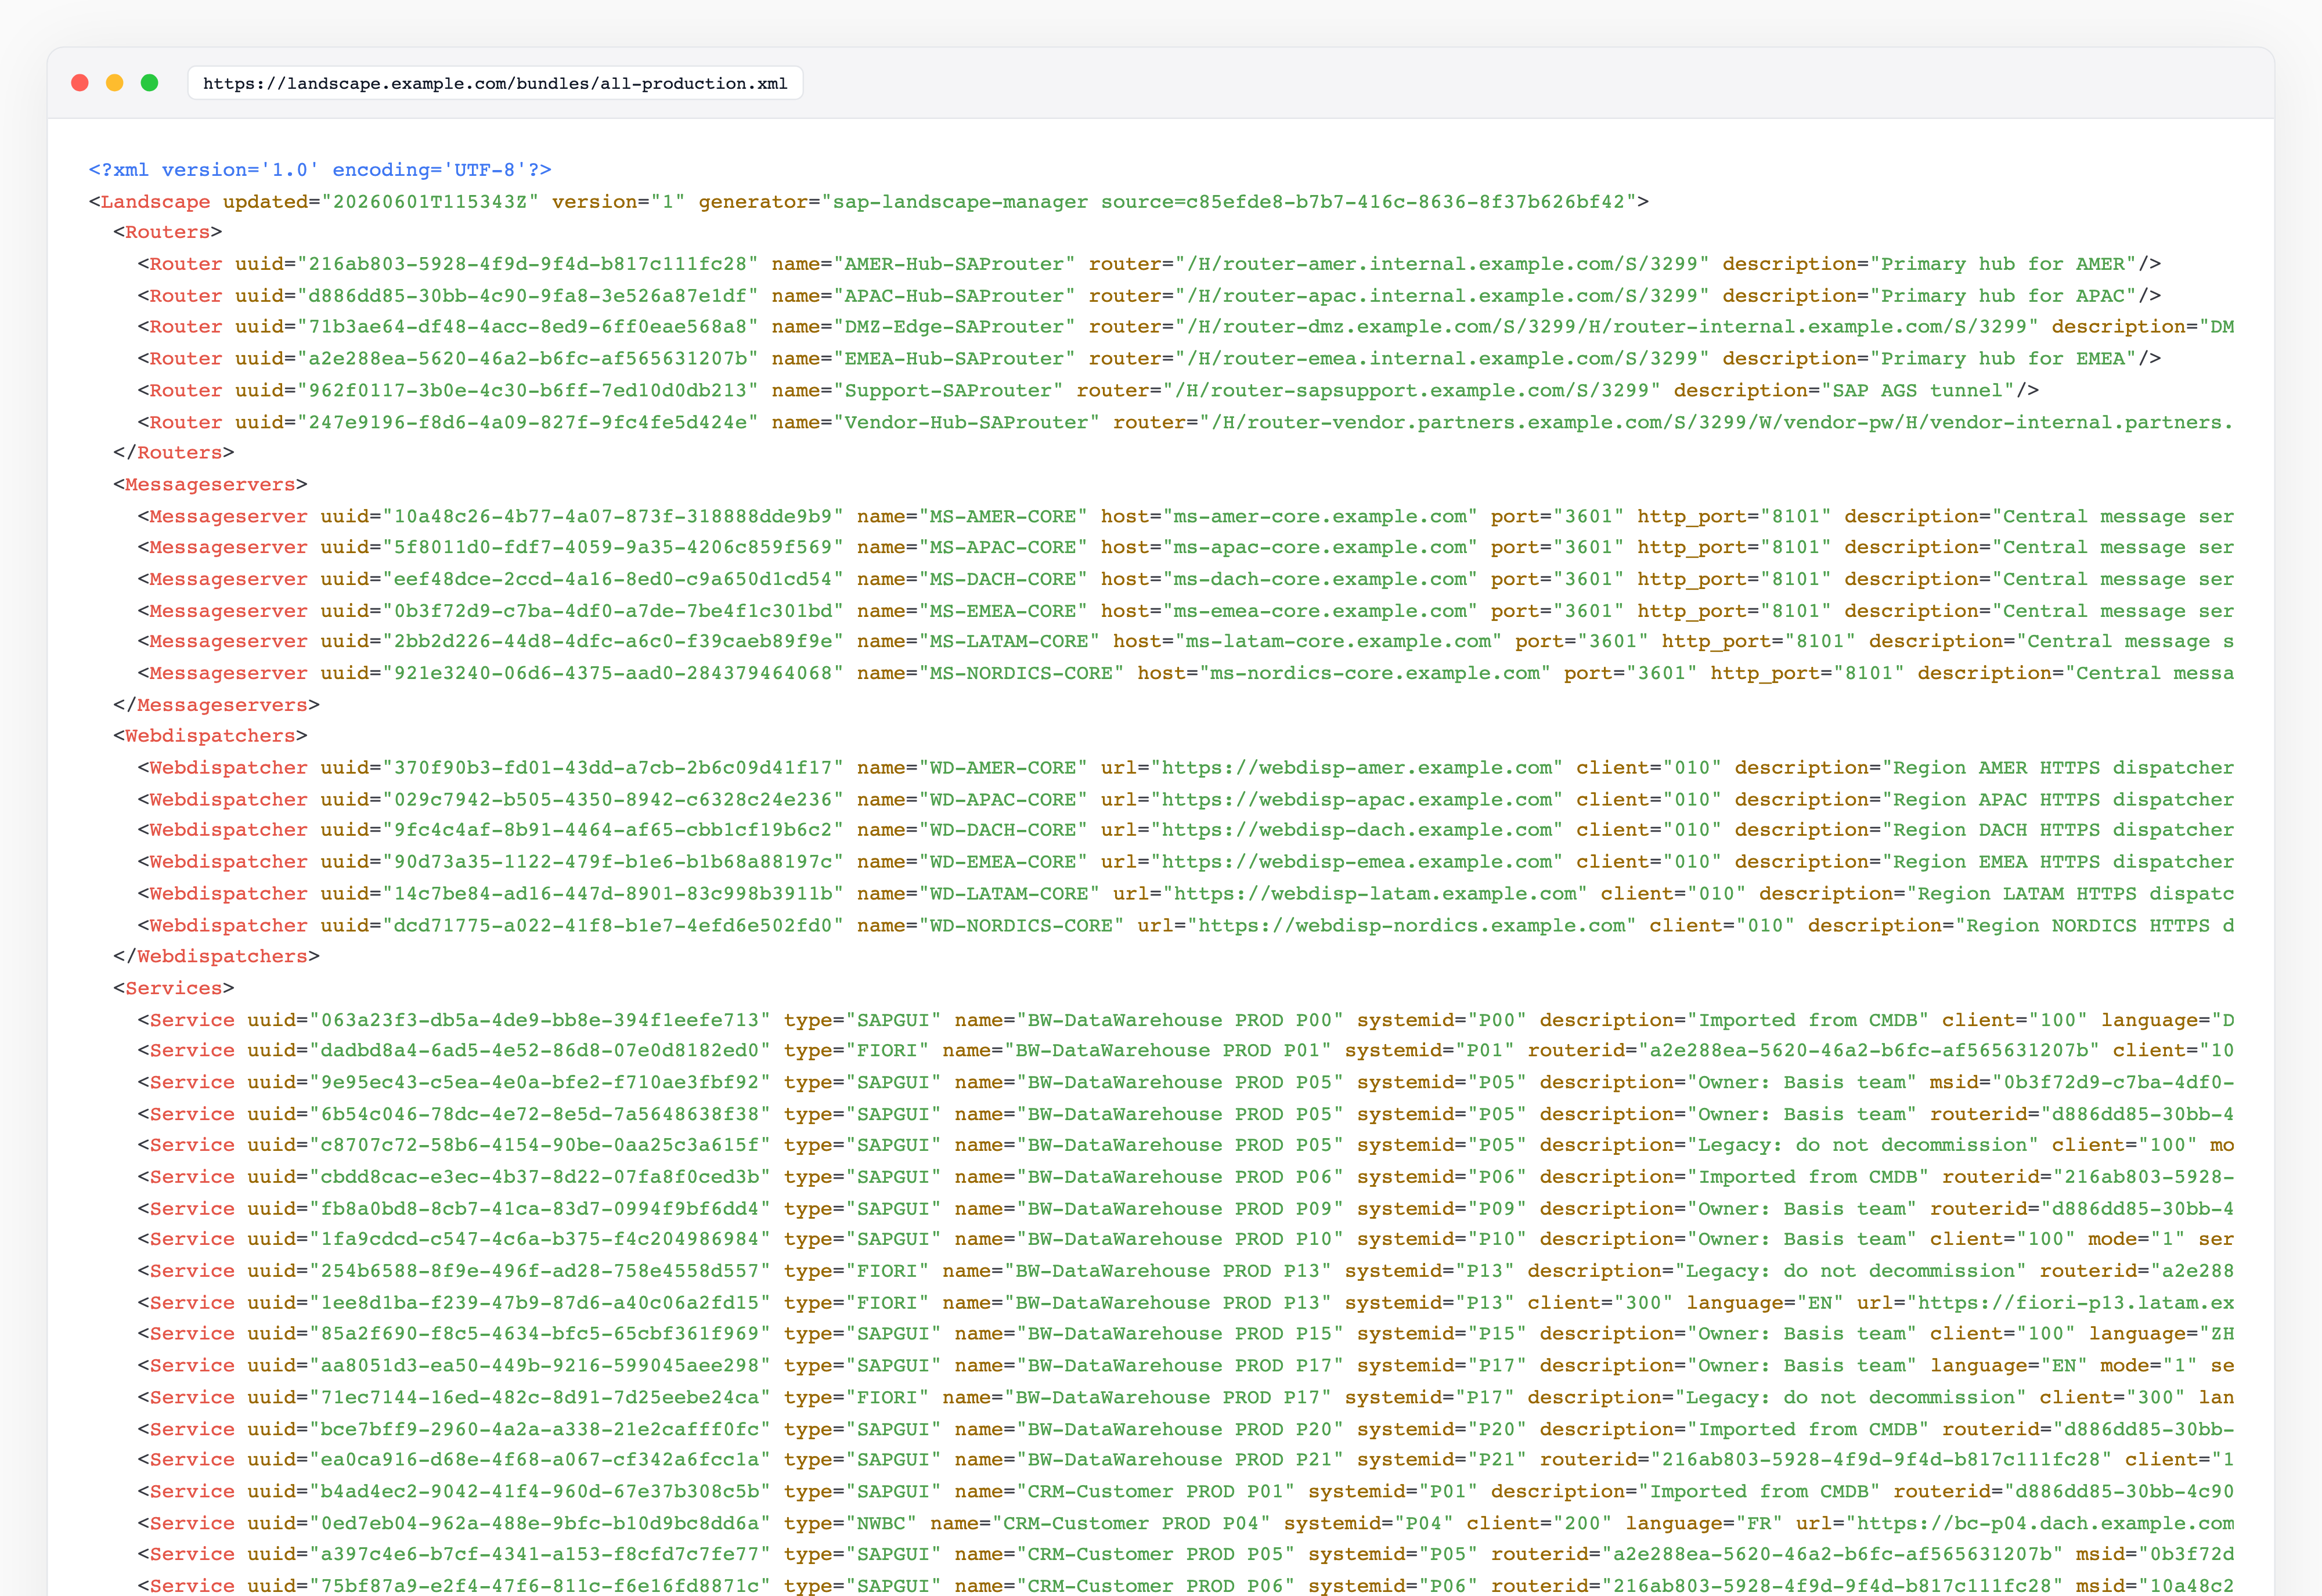Click the green maximize window dot

point(149,83)
